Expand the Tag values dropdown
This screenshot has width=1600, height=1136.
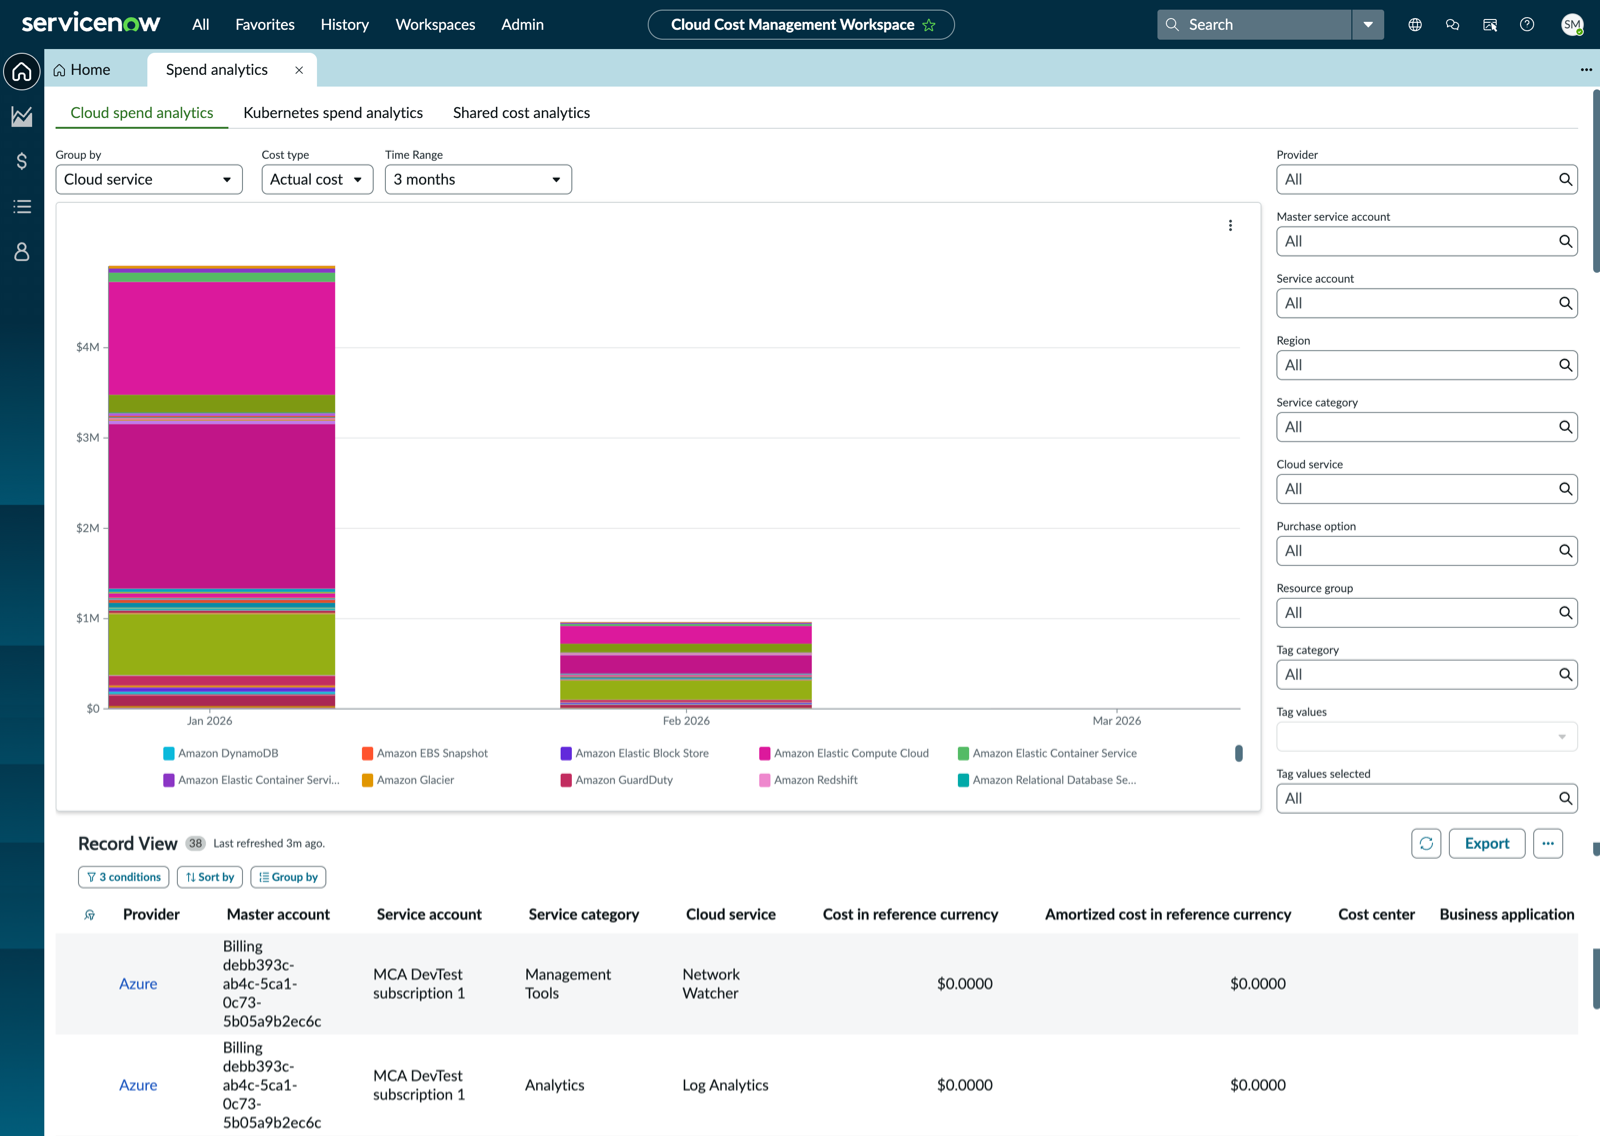(1427, 737)
